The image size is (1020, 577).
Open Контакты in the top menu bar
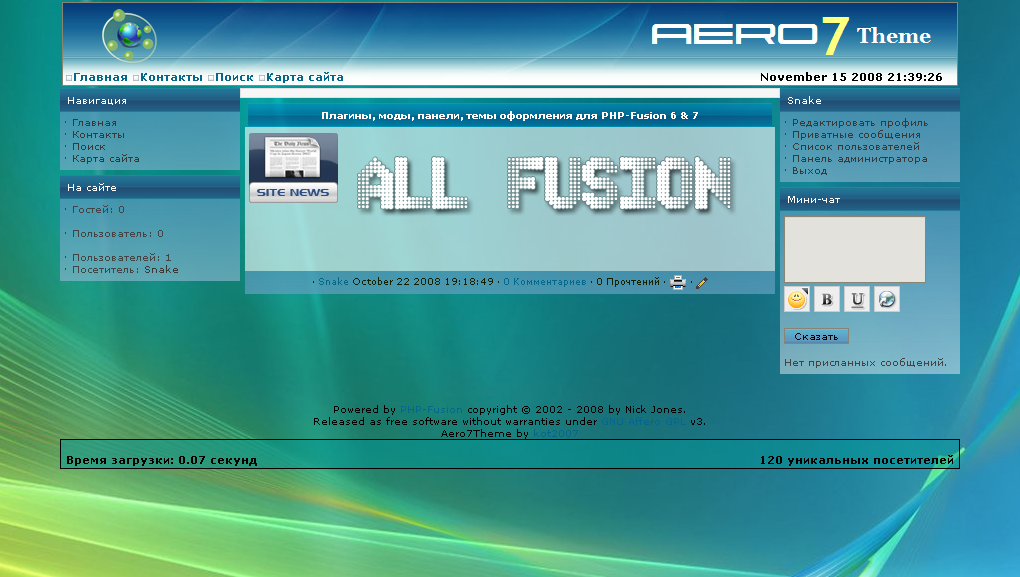pos(171,77)
